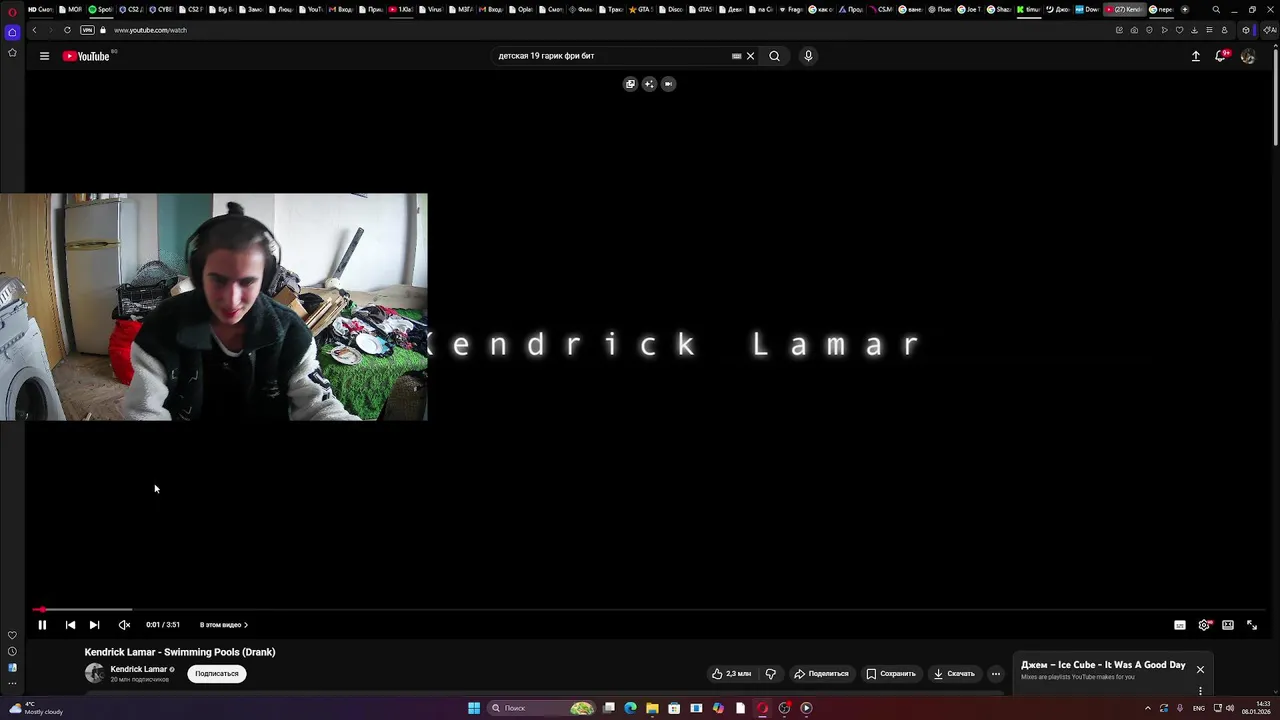Open the Kendrick Lamar channel link
The image size is (1280, 720).
click(138, 669)
